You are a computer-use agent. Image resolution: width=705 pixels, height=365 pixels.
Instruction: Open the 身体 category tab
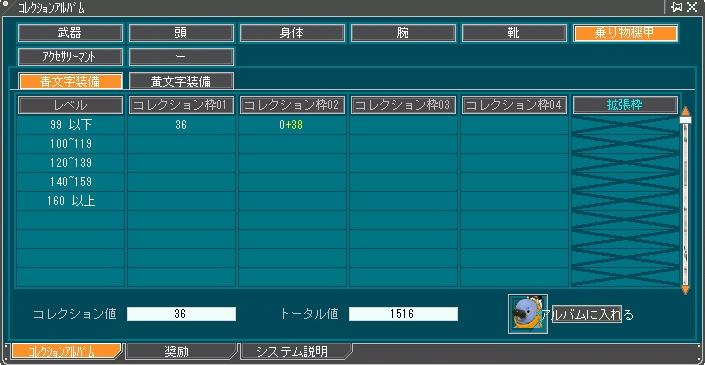click(x=292, y=33)
